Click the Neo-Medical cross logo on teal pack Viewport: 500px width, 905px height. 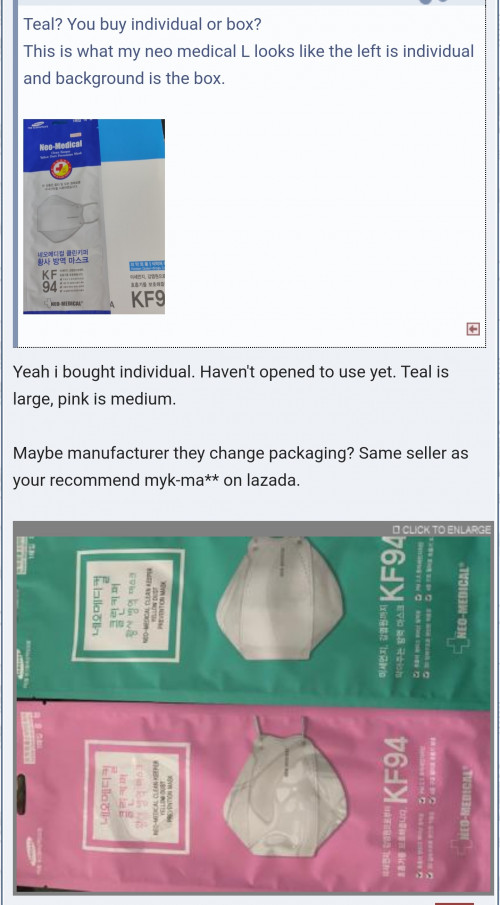pos(459,619)
